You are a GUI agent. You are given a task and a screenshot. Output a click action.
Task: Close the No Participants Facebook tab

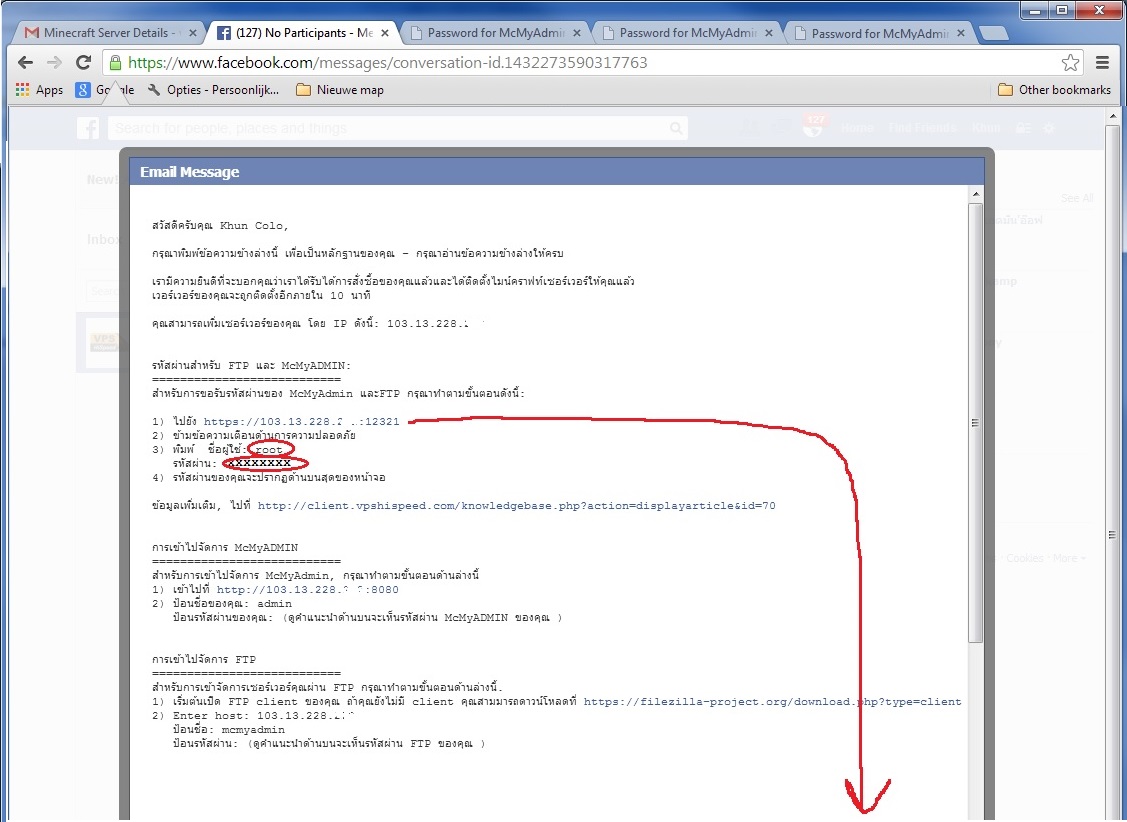385,33
